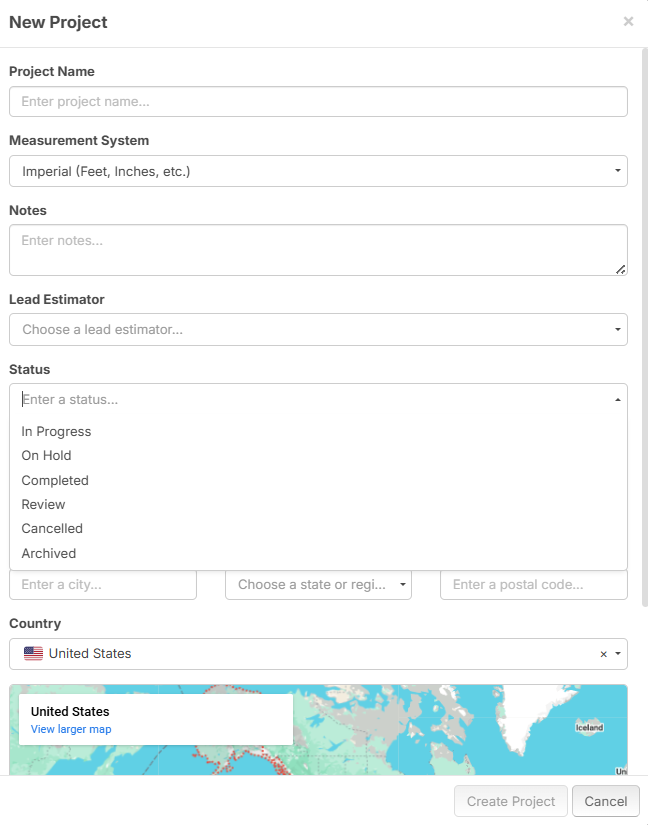Click the United States flag icon
Viewport: 648px width, 825px height.
(34, 654)
